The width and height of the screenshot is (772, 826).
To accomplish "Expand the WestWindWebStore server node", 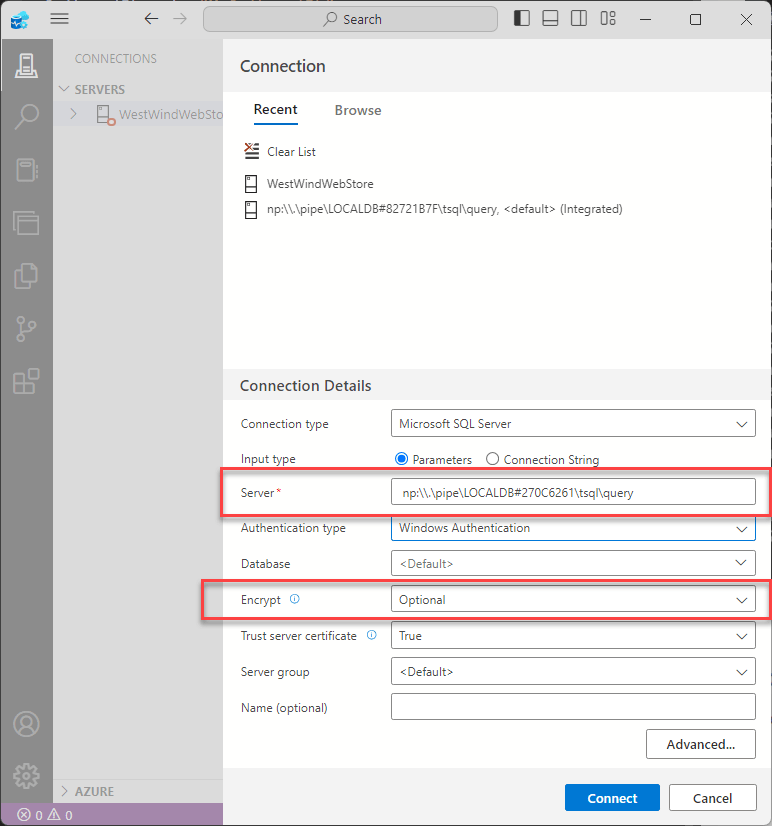I will 74,114.
